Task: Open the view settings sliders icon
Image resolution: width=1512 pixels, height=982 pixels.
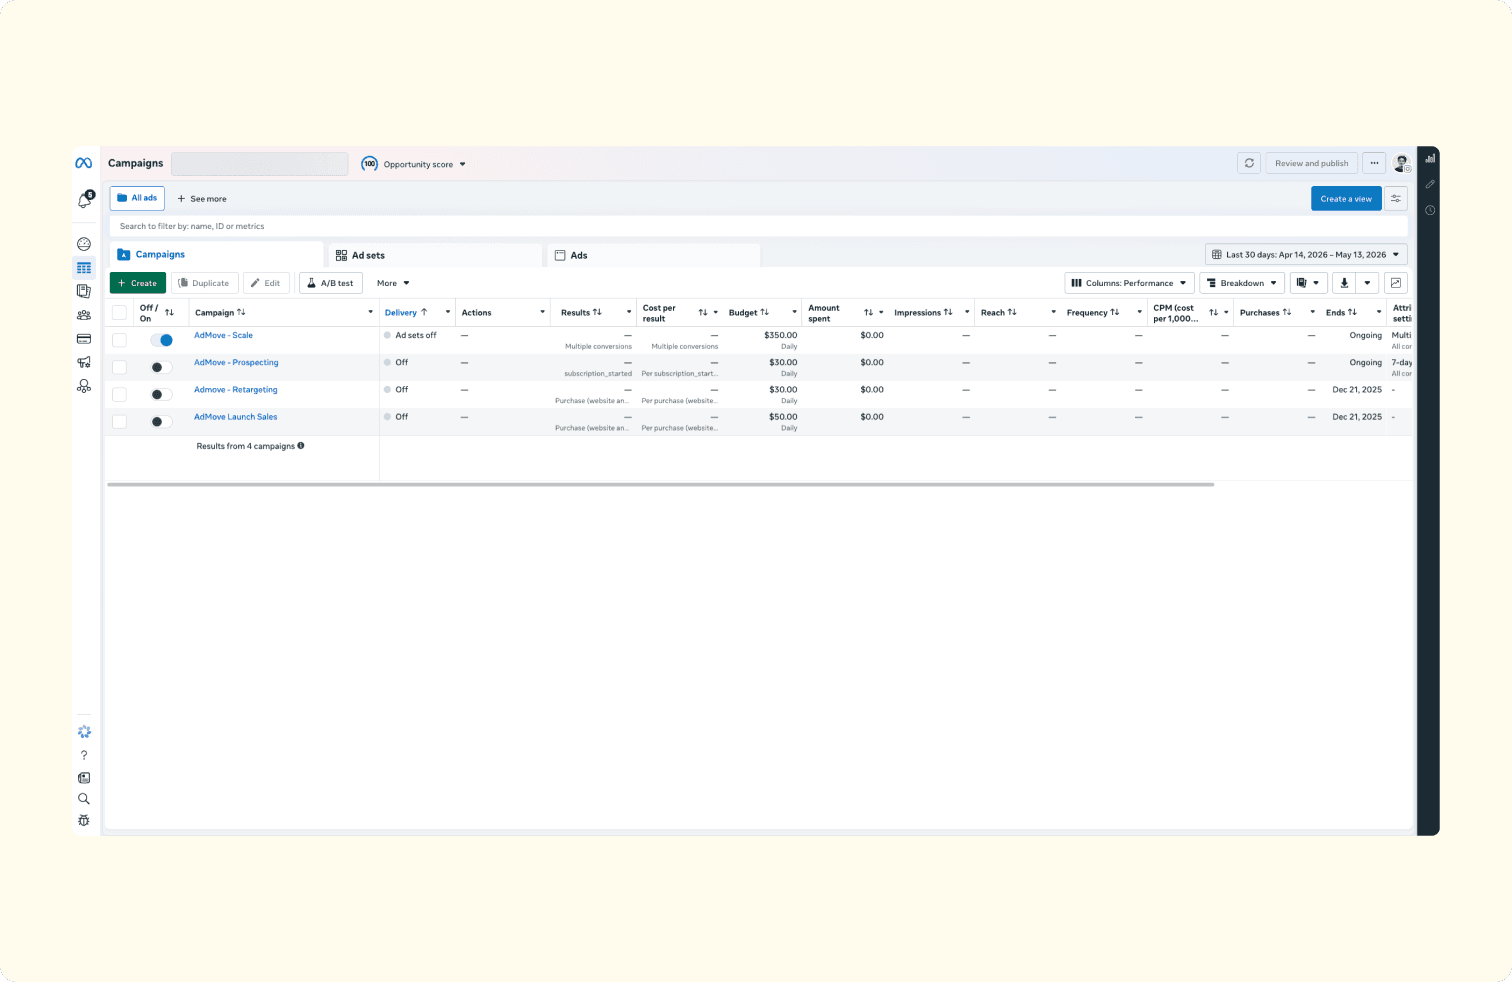Action: (x=1396, y=199)
